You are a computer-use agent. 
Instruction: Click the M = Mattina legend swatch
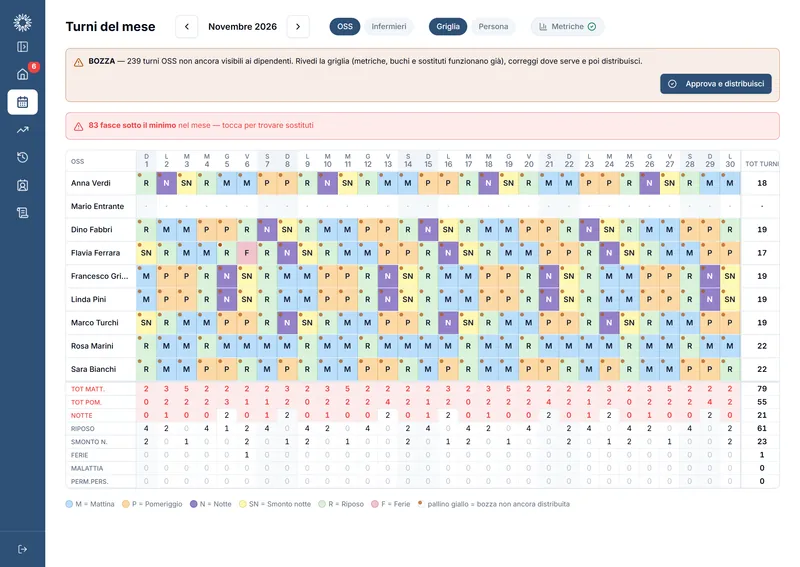click(x=69, y=504)
